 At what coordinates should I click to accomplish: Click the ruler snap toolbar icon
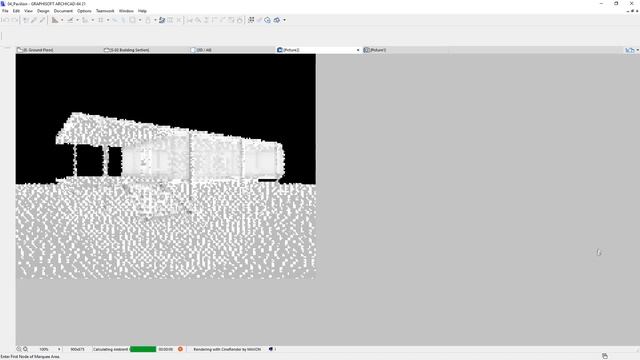coord(70,20)
